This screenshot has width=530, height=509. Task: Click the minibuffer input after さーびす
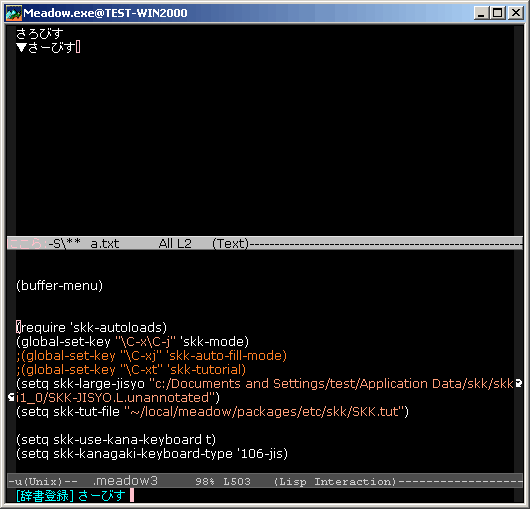click(x=132, y=496)
